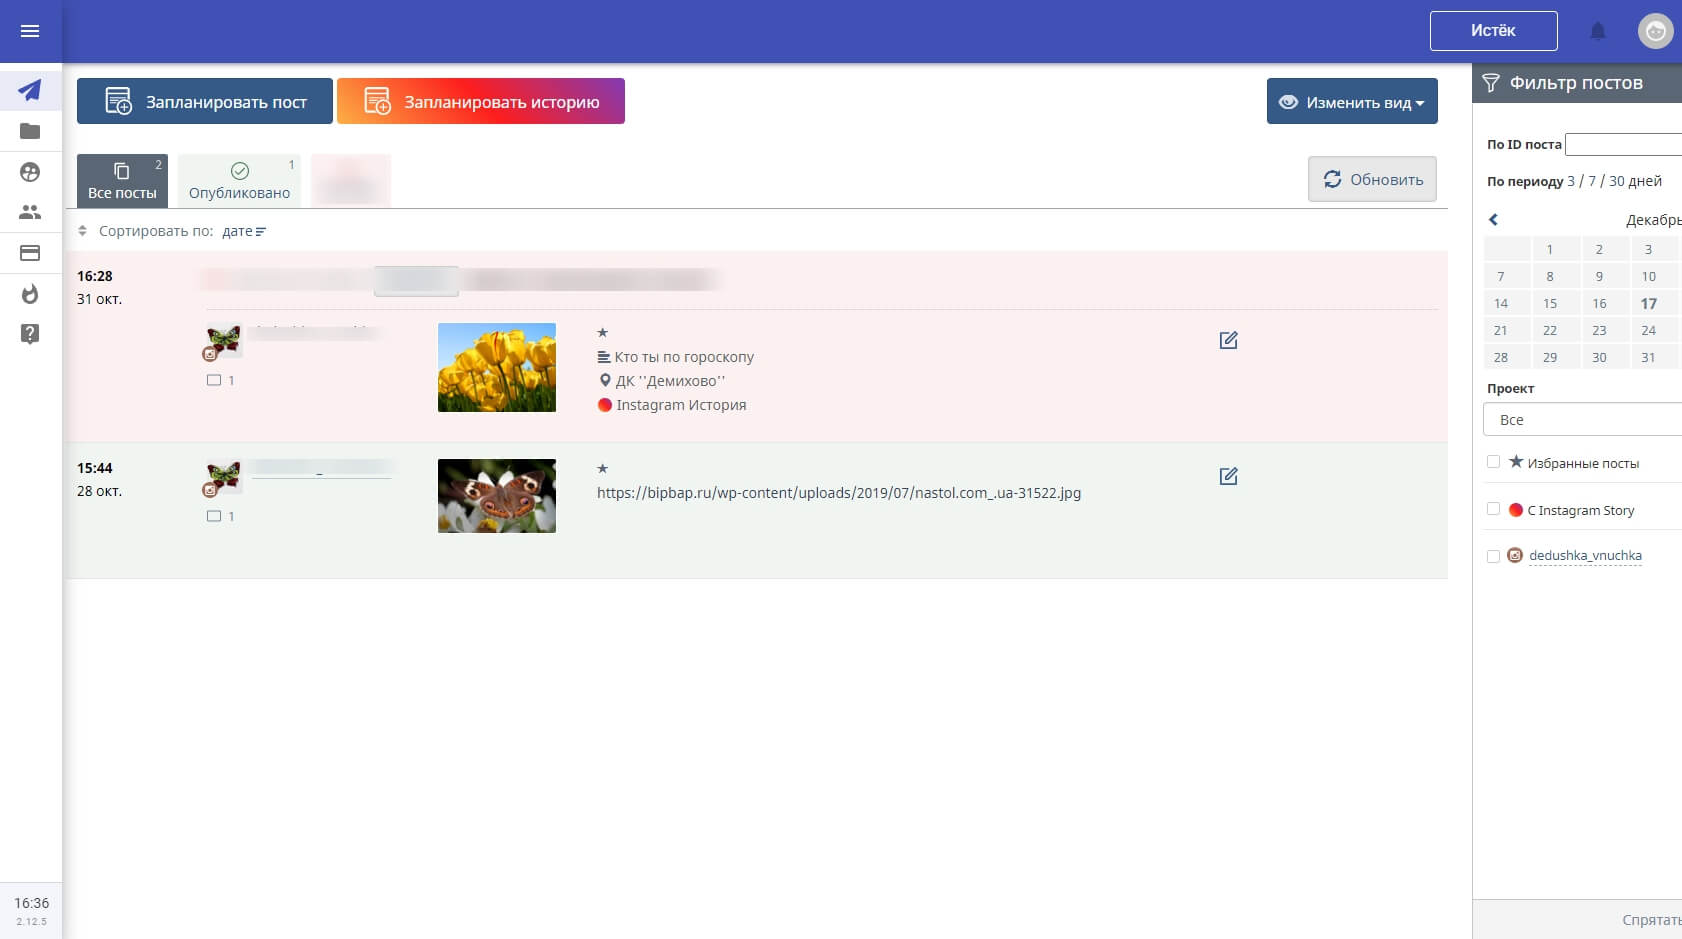
Task: Click Спрятать to hide filter panel
Action: [x=1651, y=920]
